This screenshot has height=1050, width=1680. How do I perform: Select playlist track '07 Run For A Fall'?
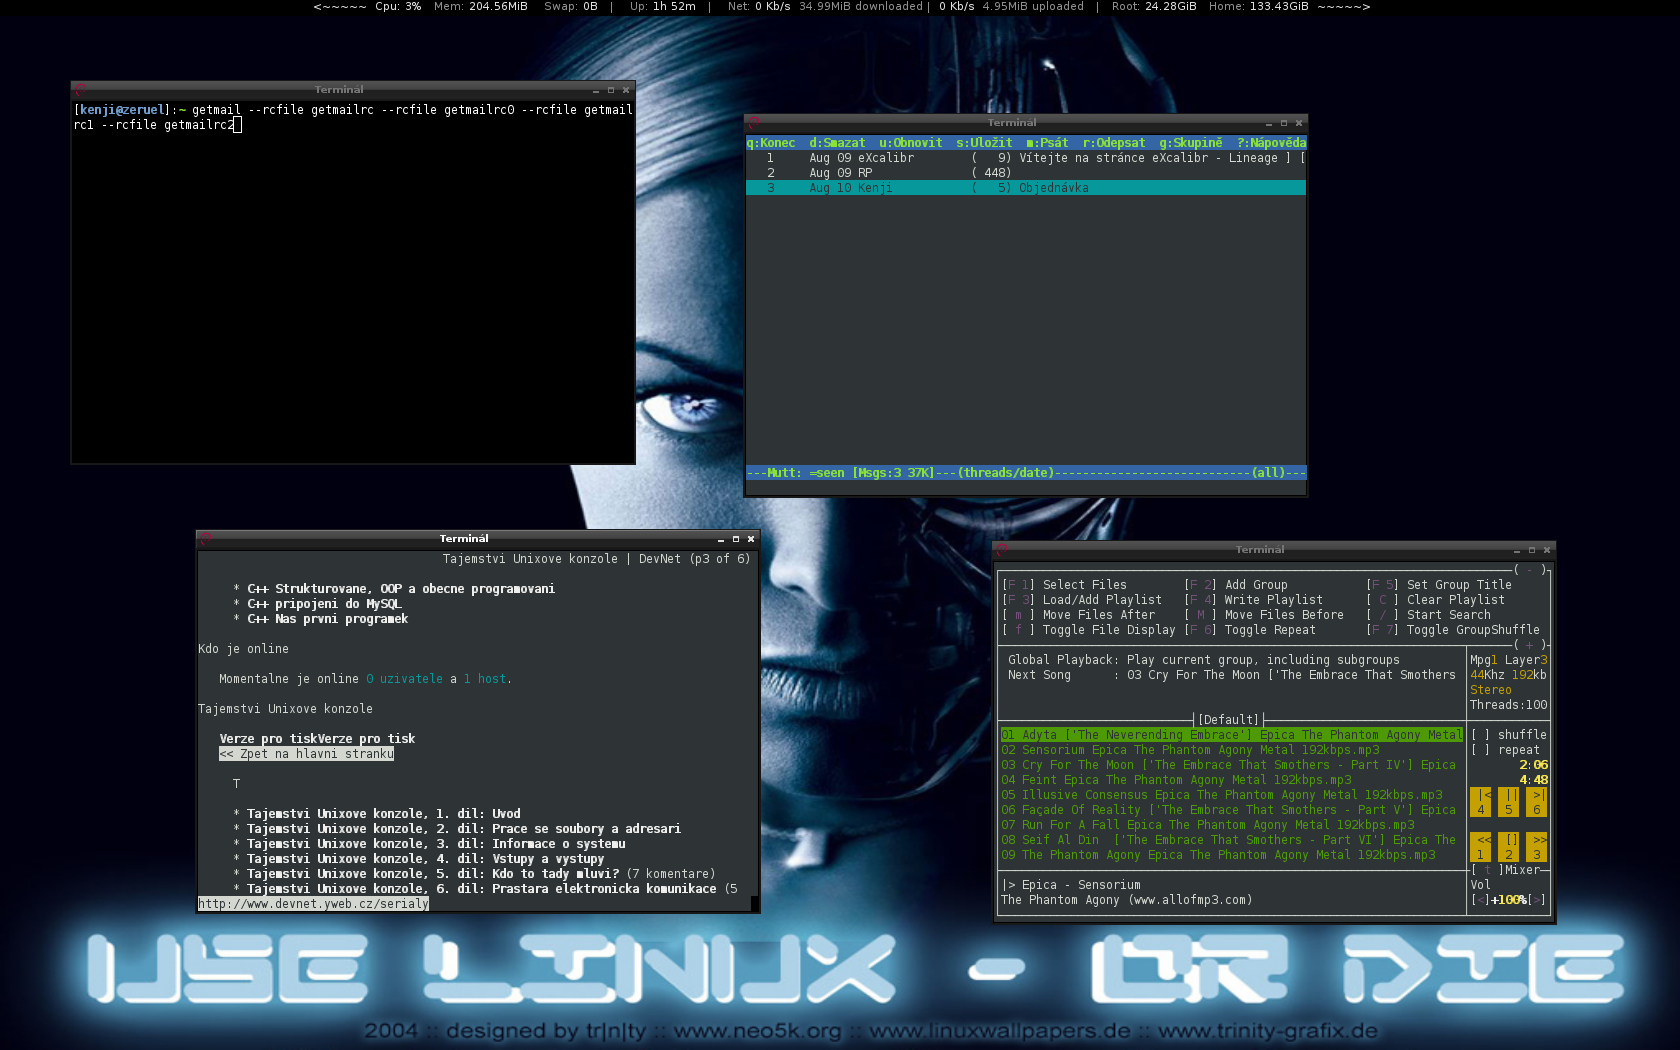1208,825
